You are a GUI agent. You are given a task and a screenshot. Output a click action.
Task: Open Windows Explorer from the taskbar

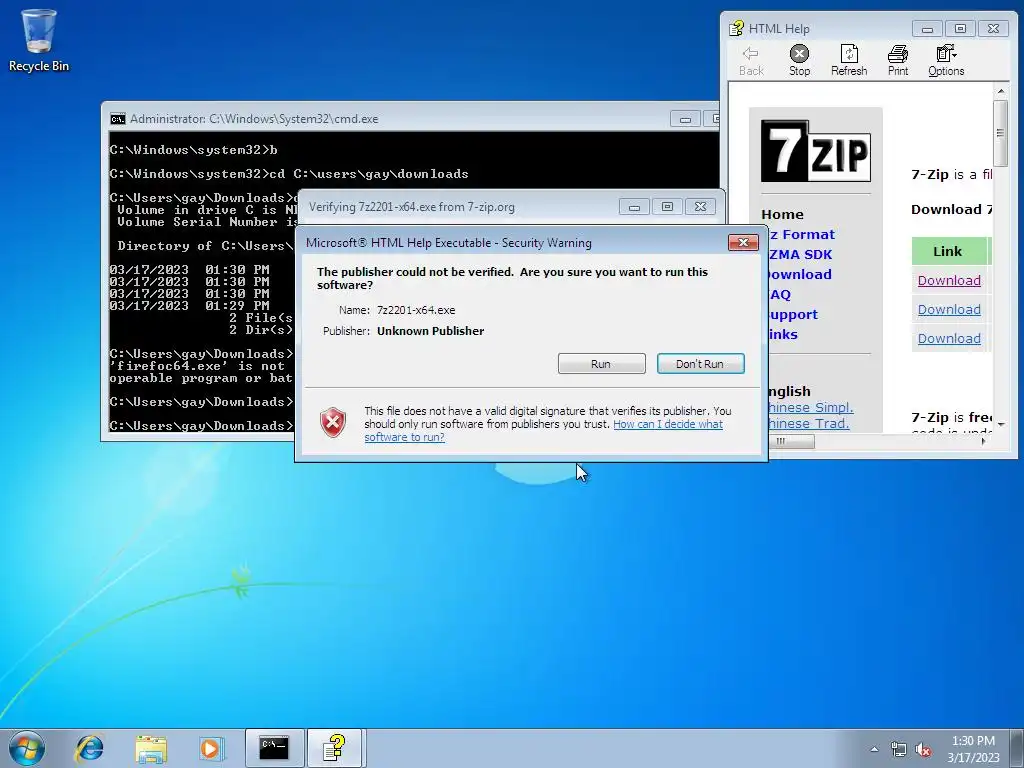point(151,748)
